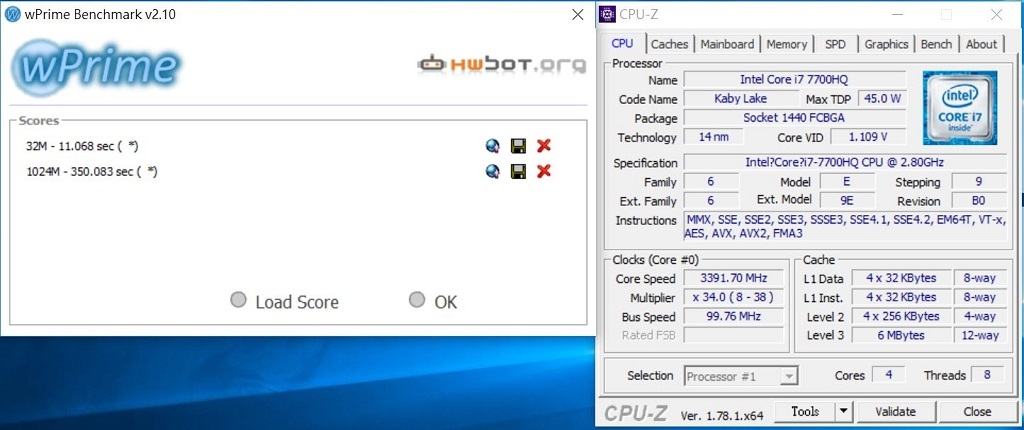Screen dimensions: 1024x430
Task: Delete the 32M score with red X
Action: (543, 146)
